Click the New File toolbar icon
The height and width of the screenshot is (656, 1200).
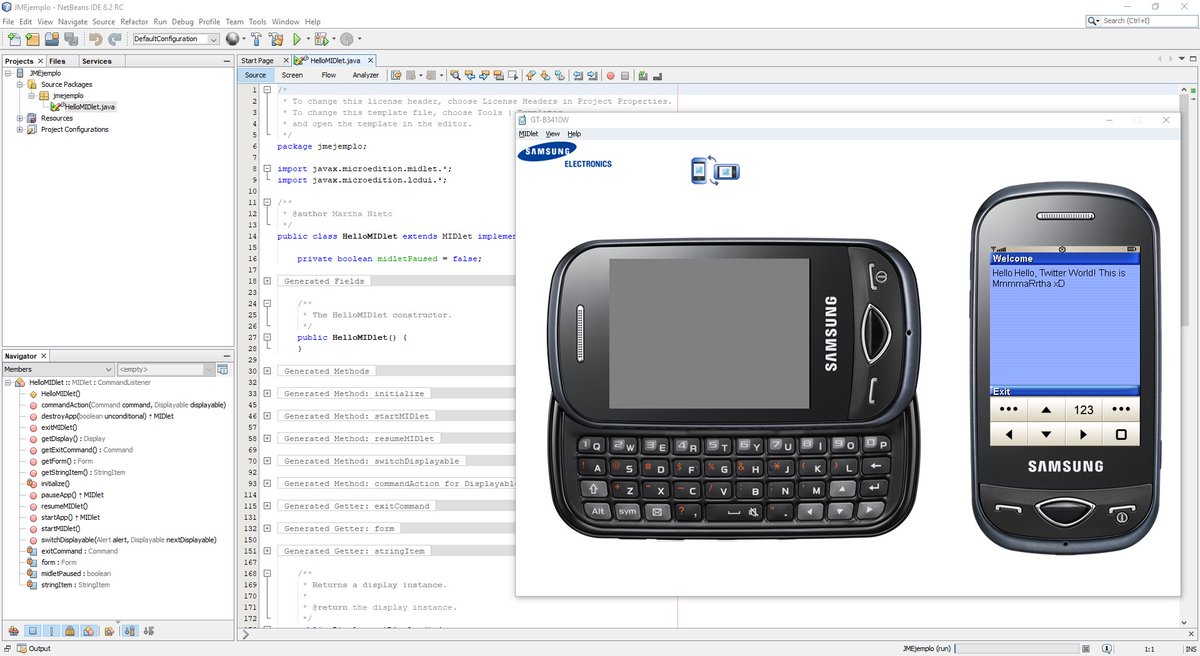[x=14, y=39]
